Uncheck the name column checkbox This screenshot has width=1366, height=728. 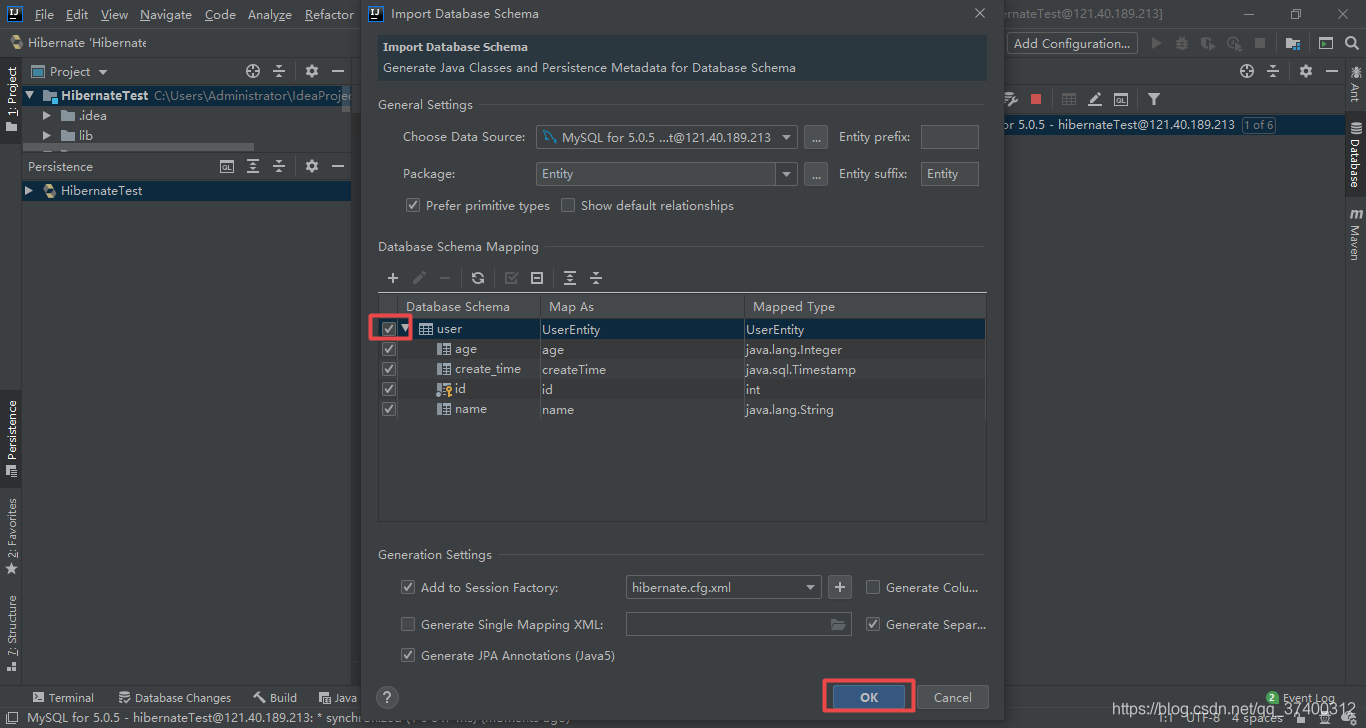(x=389, y=409)
